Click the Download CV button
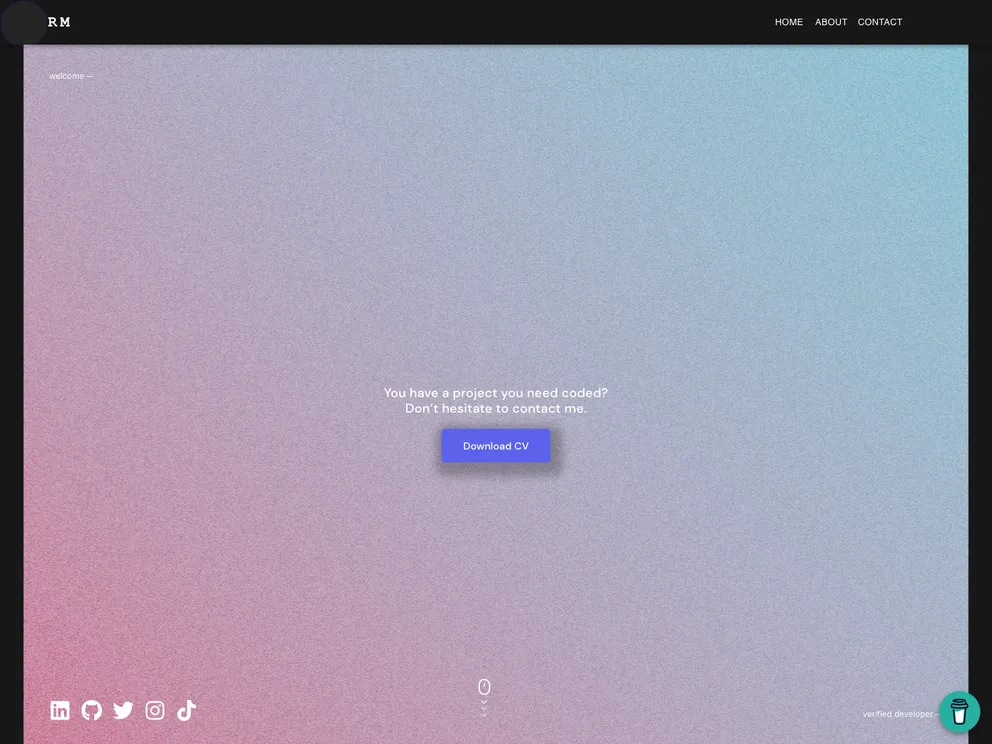992x744 pixels. (495, 445)
